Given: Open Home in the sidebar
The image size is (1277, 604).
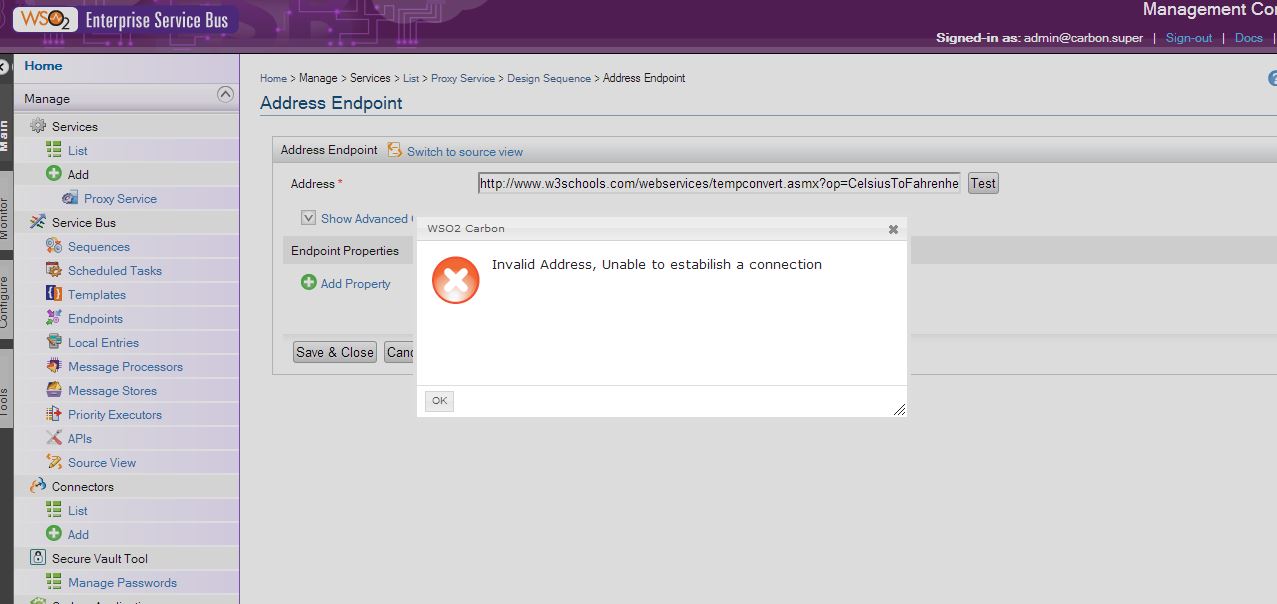Looking at the screenshot, I should point(43,66).
